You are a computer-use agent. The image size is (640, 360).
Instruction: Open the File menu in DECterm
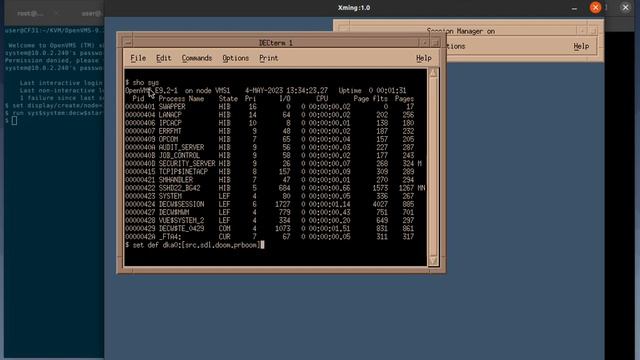(x=138, y=58)
